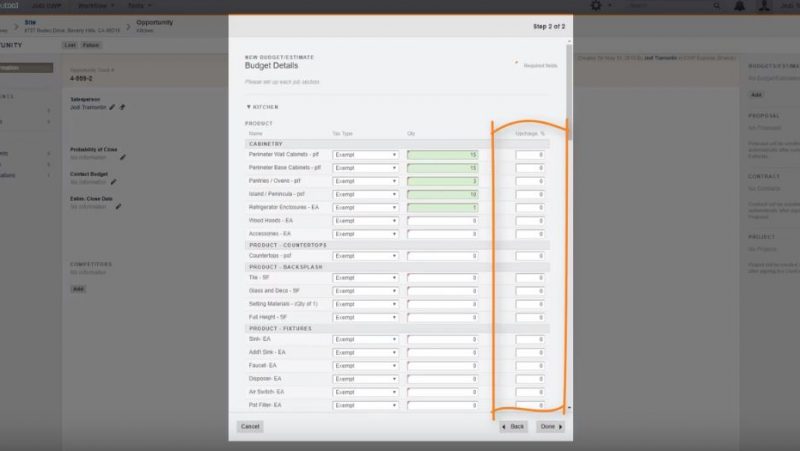
Task: Open Tax Type dropdown for Perimeter Wall Cabinets
Action: pyautogui.click(x=365, y=155)
